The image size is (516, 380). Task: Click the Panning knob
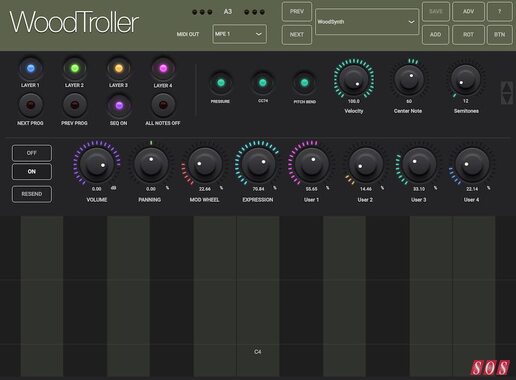coord(150,165)
